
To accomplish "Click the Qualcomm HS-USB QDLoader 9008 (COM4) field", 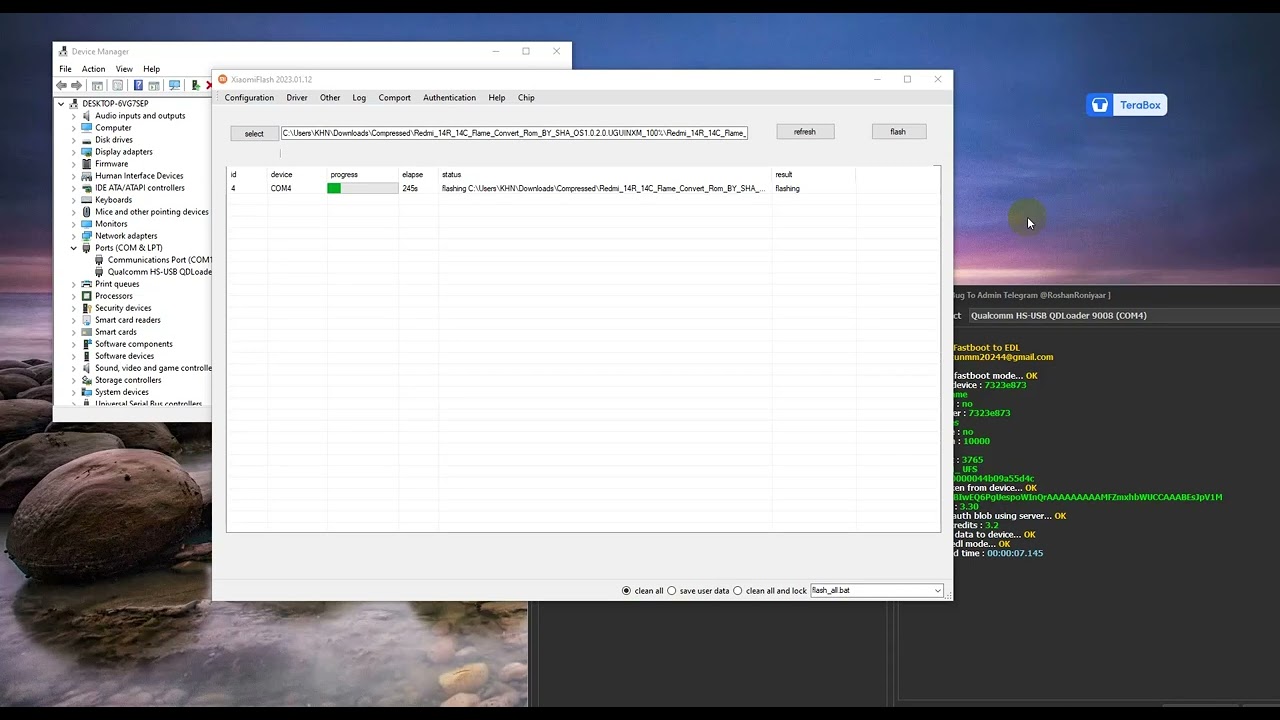I will [x=1122, y=315].
